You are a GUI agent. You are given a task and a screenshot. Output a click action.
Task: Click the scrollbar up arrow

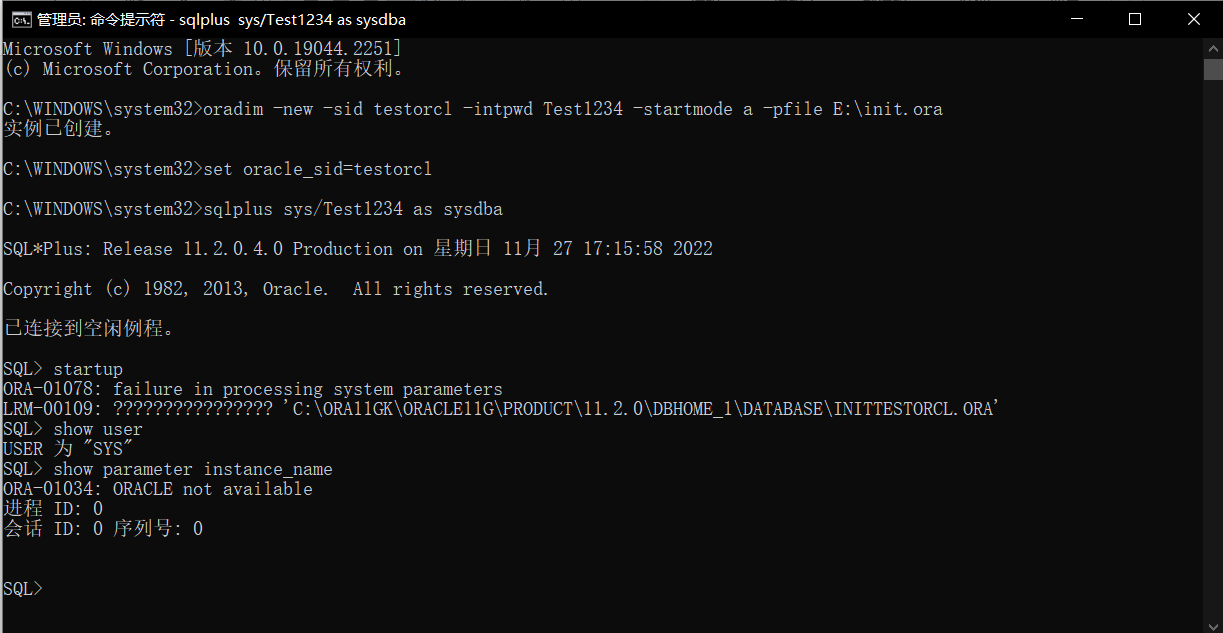coord(1213,48)
